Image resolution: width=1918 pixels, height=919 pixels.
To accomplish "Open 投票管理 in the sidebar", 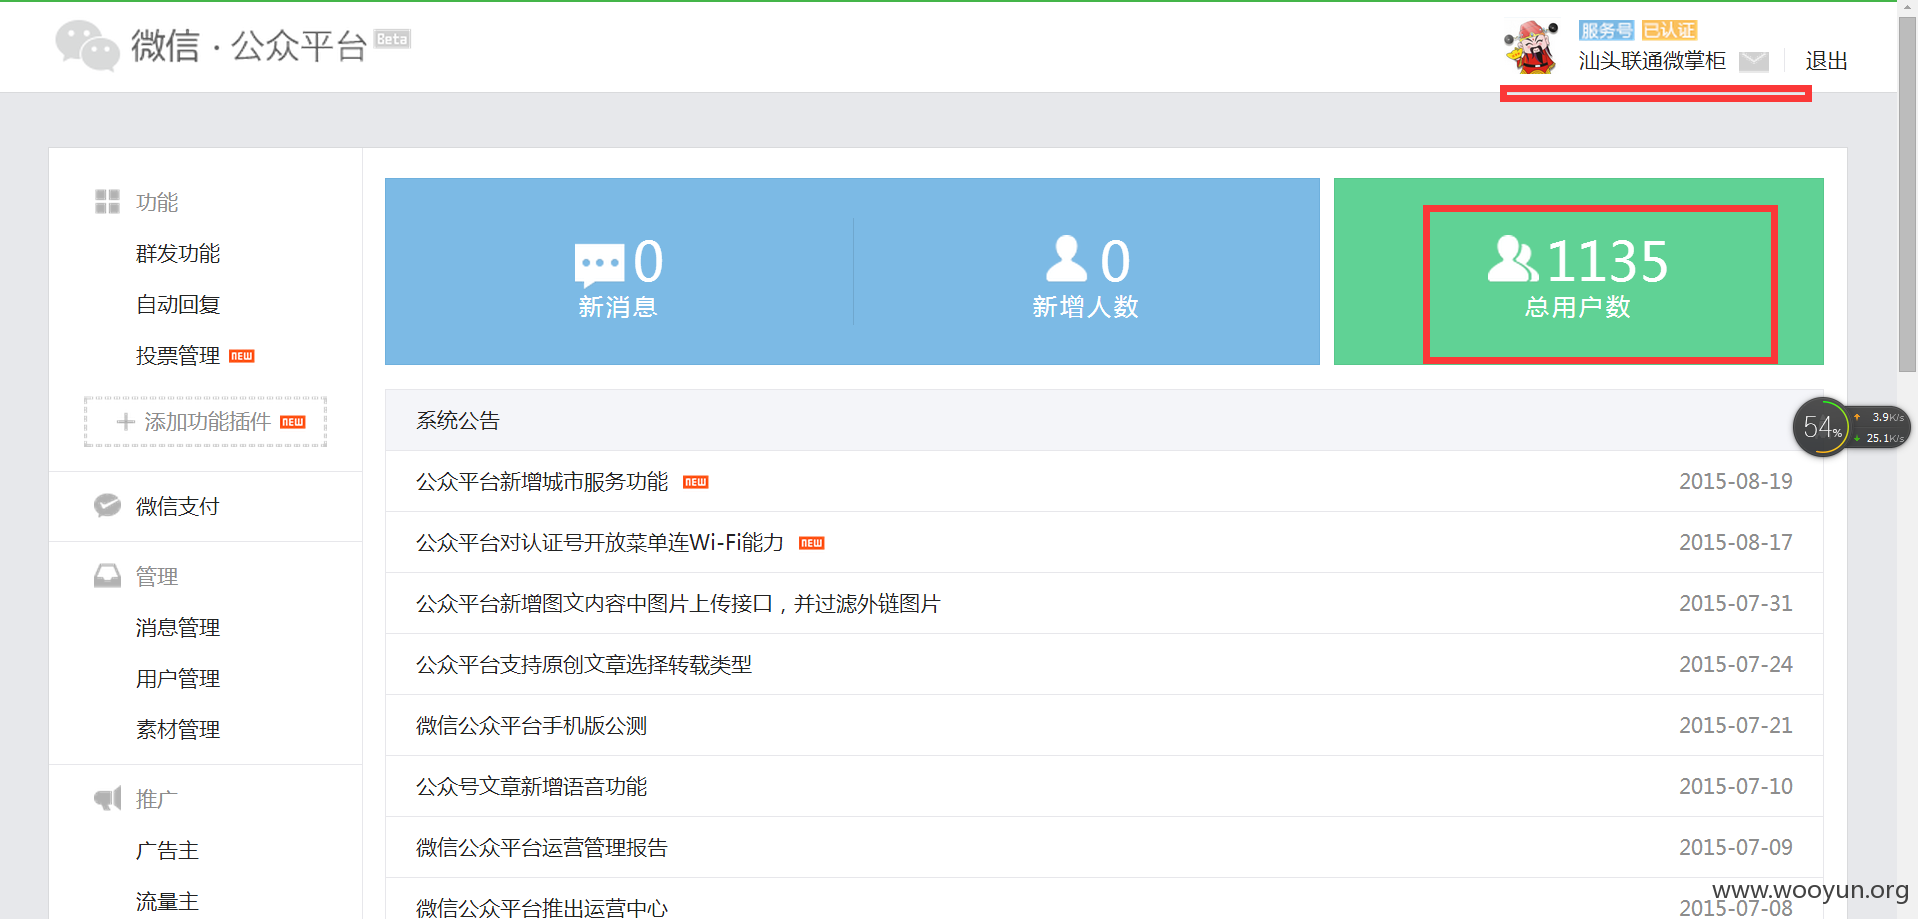I will (178, 356).
